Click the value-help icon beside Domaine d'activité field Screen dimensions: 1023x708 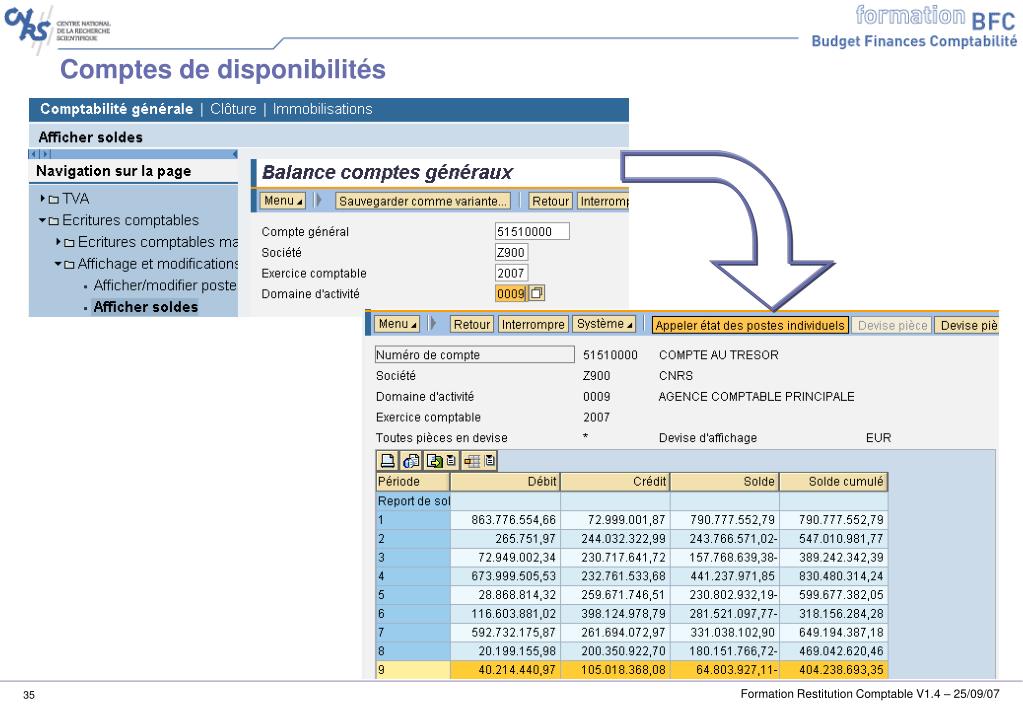(536, 294)
